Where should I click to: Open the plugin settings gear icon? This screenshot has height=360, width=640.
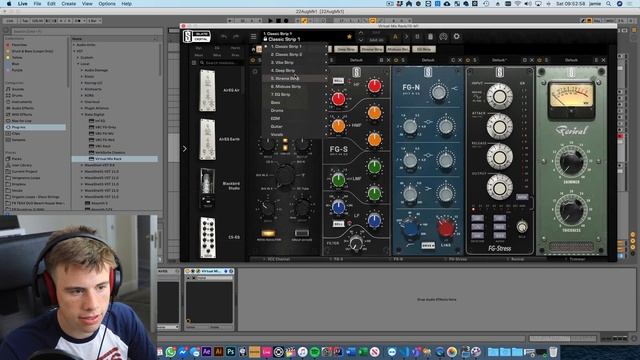(x=456, y=36)
